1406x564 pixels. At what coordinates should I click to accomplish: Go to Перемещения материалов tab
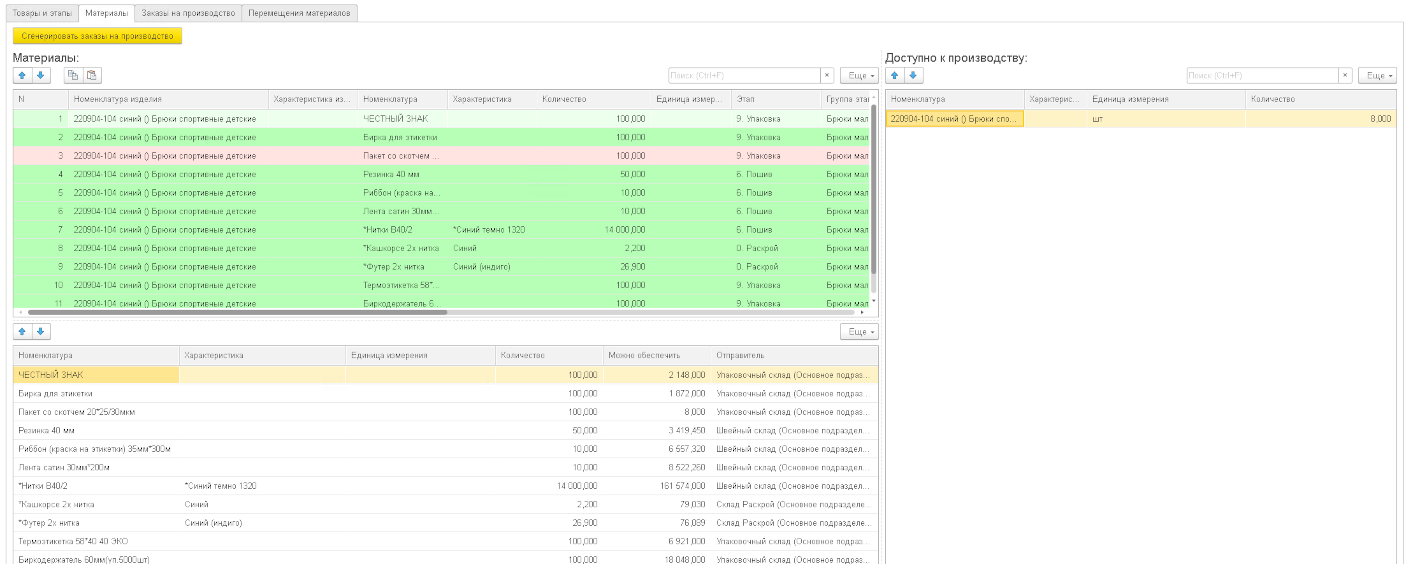pyautogui.click(x=300, y=13)
